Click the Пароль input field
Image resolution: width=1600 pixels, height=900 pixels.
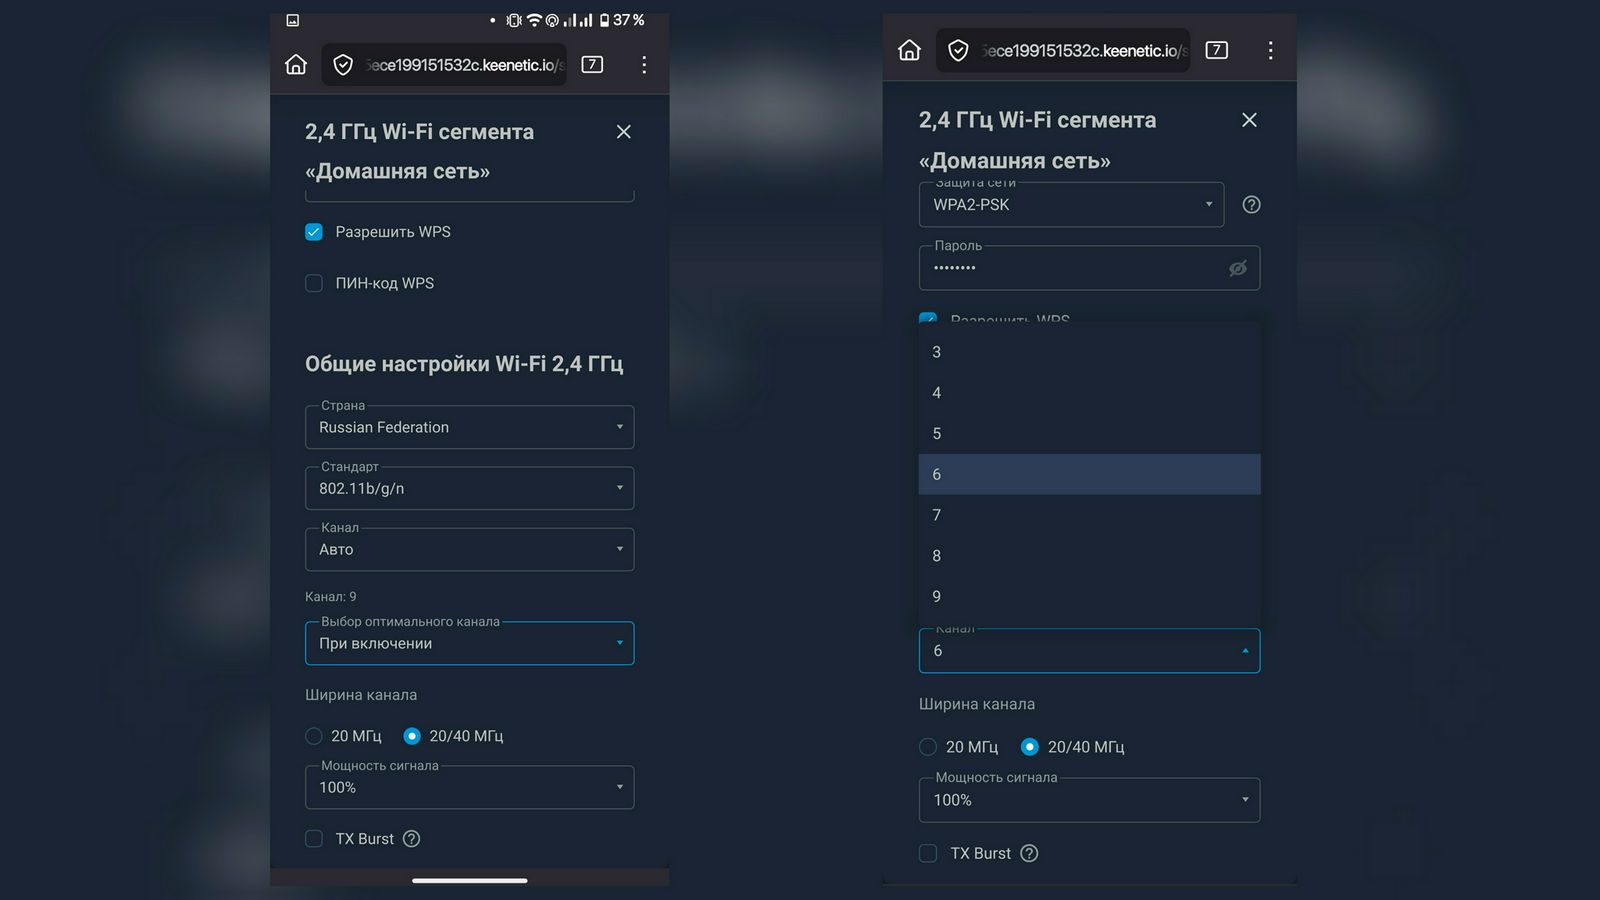(1070, 269)
